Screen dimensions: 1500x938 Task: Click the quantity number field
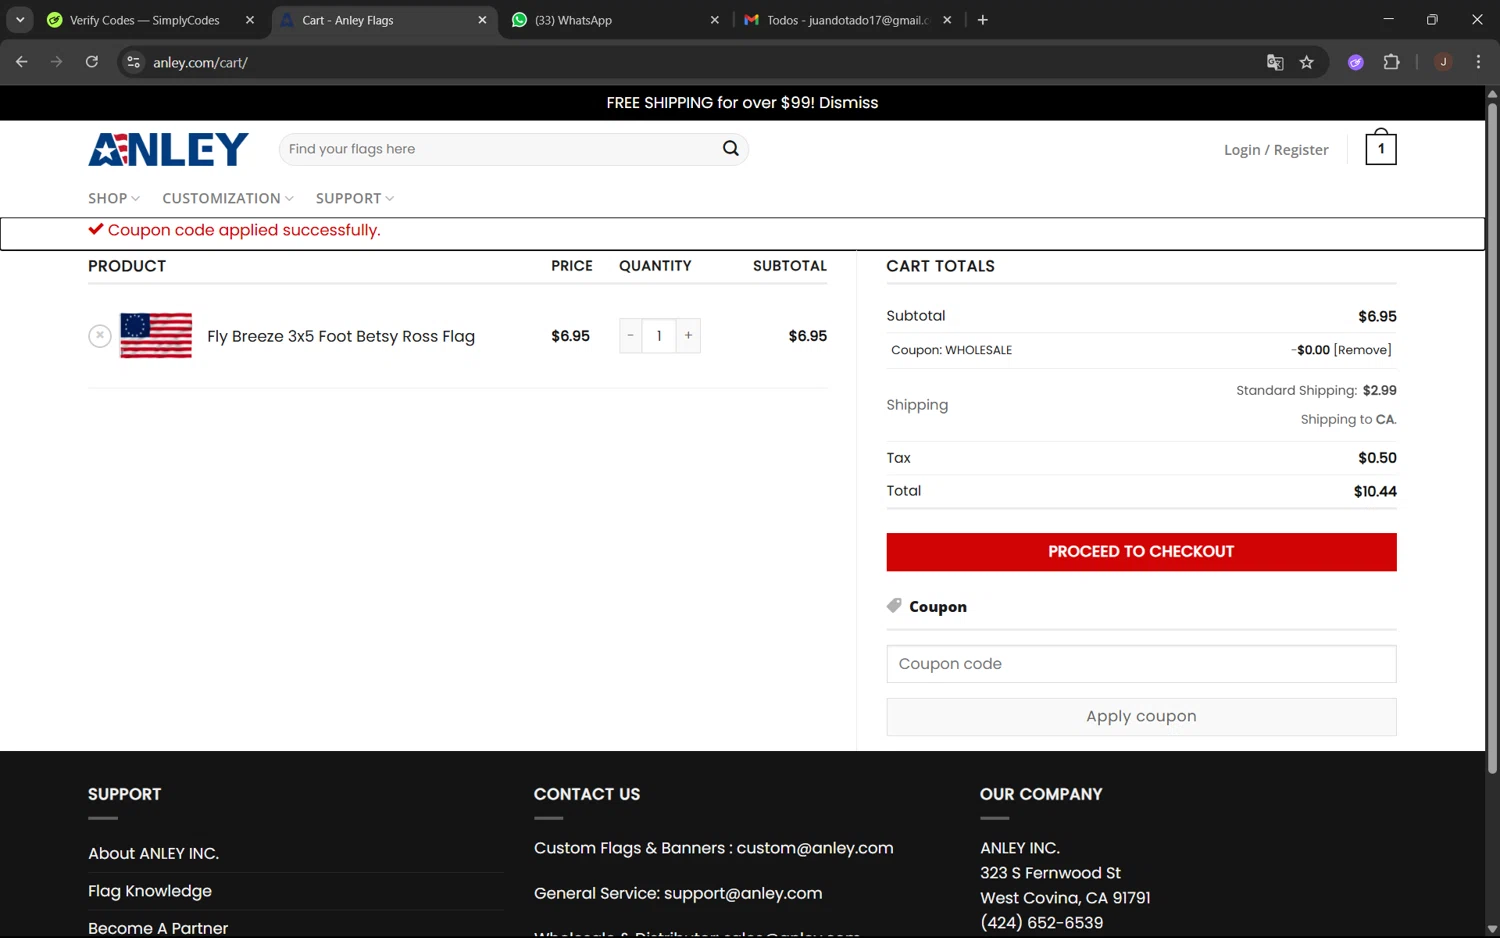659,336
